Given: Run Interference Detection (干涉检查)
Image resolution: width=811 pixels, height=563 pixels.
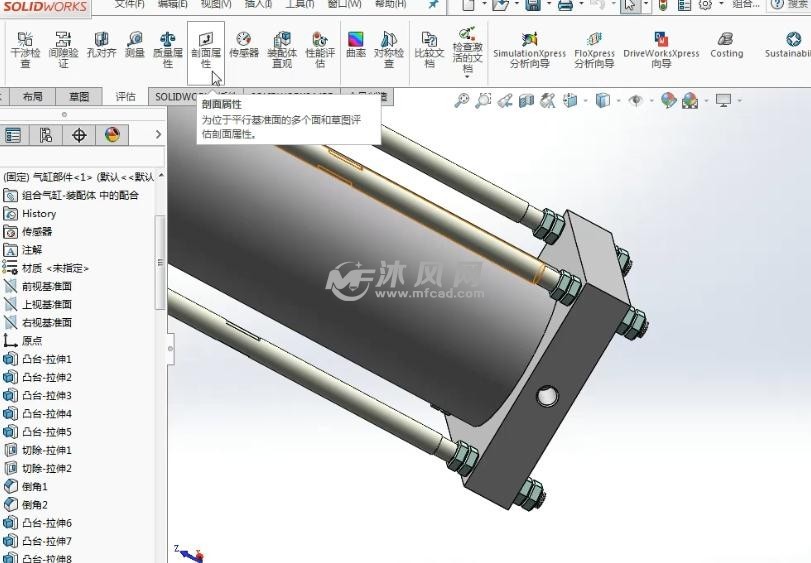Looking at the screenshot, I should pyautogui.click(x=25, y=50).
